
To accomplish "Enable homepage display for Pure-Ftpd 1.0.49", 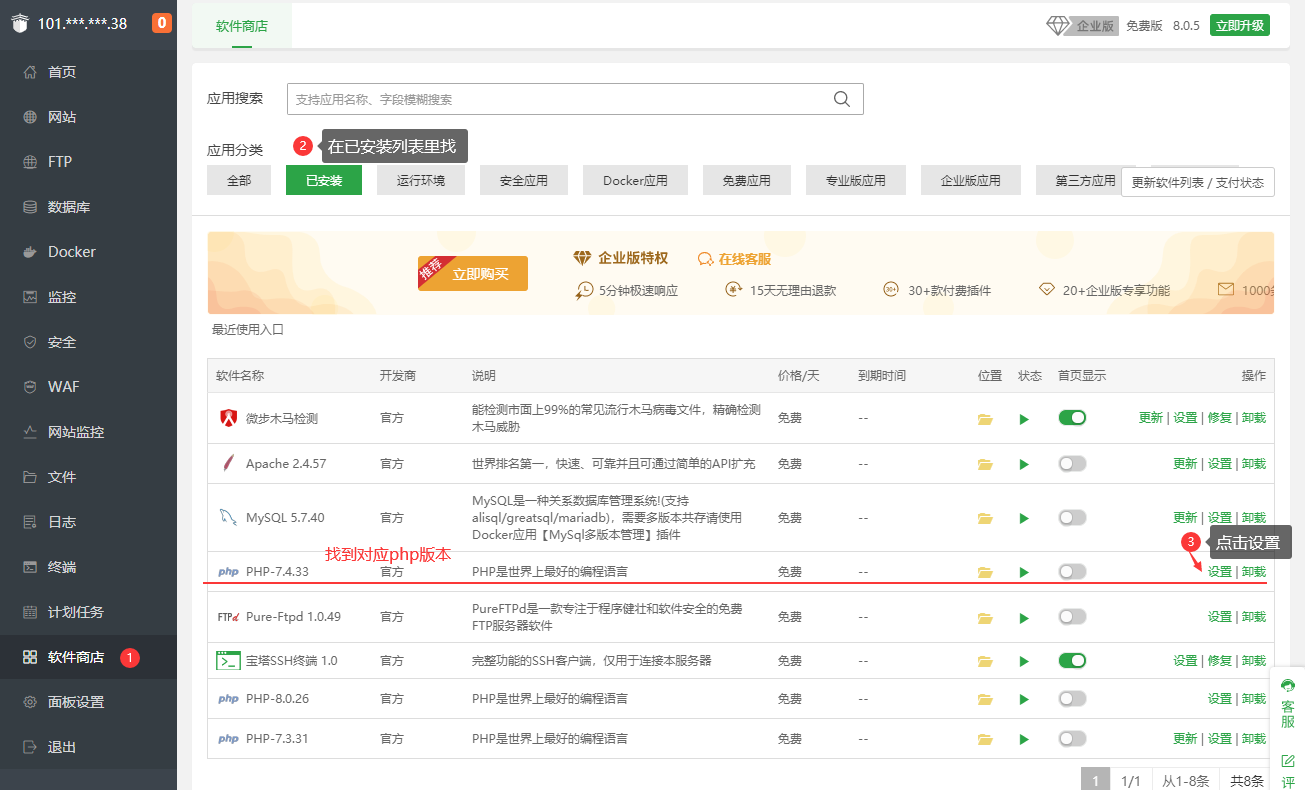I will click(x=1072, y=617).
